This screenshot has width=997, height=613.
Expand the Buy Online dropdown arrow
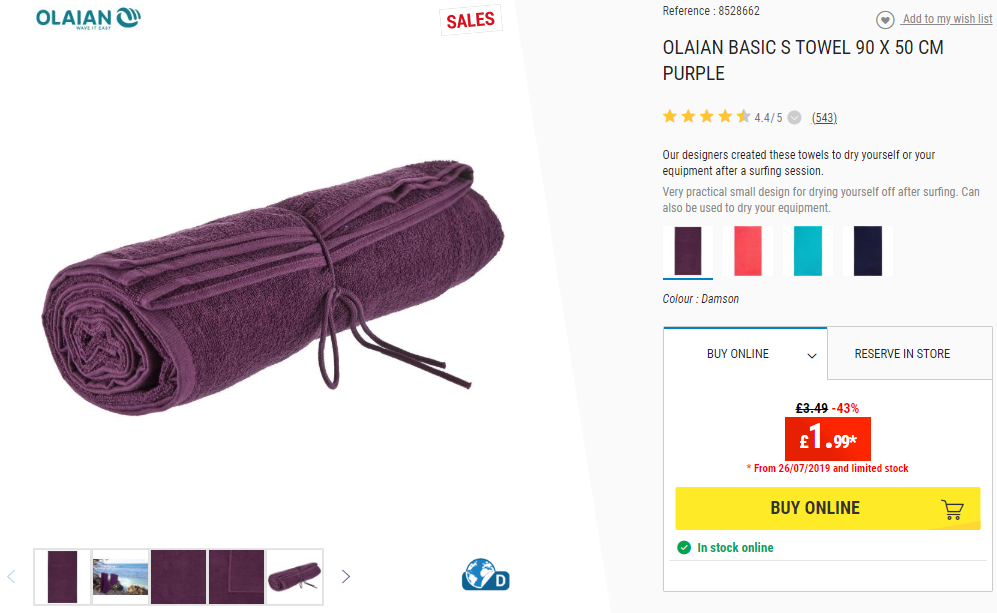coord(811,355)
